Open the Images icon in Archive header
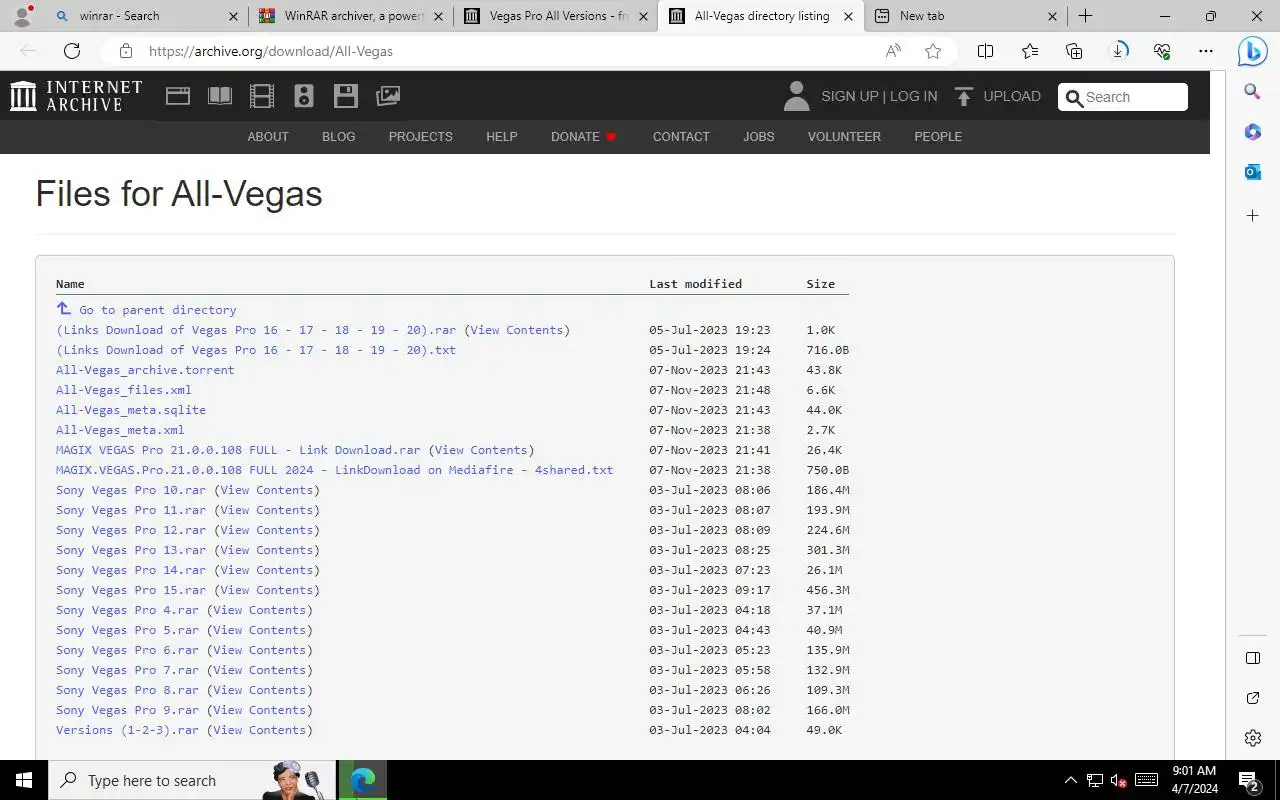The image size is (1280, 800). coord(388,96)
